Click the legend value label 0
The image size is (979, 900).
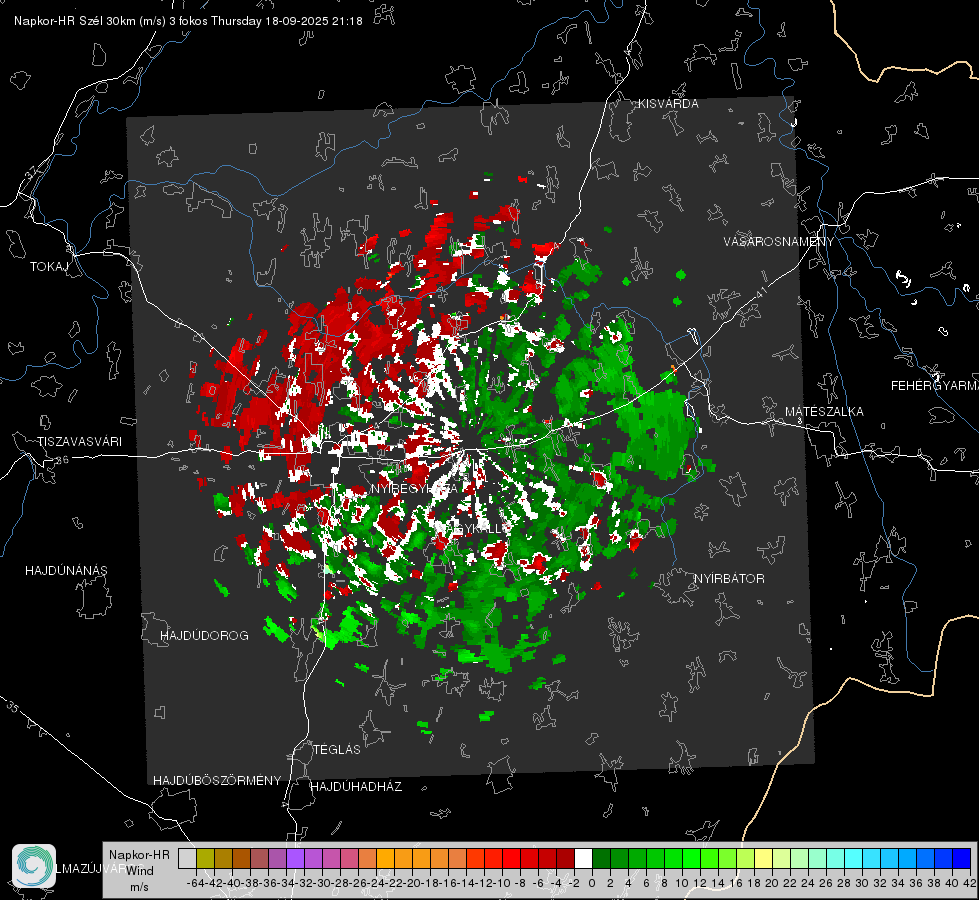(592, 883)
